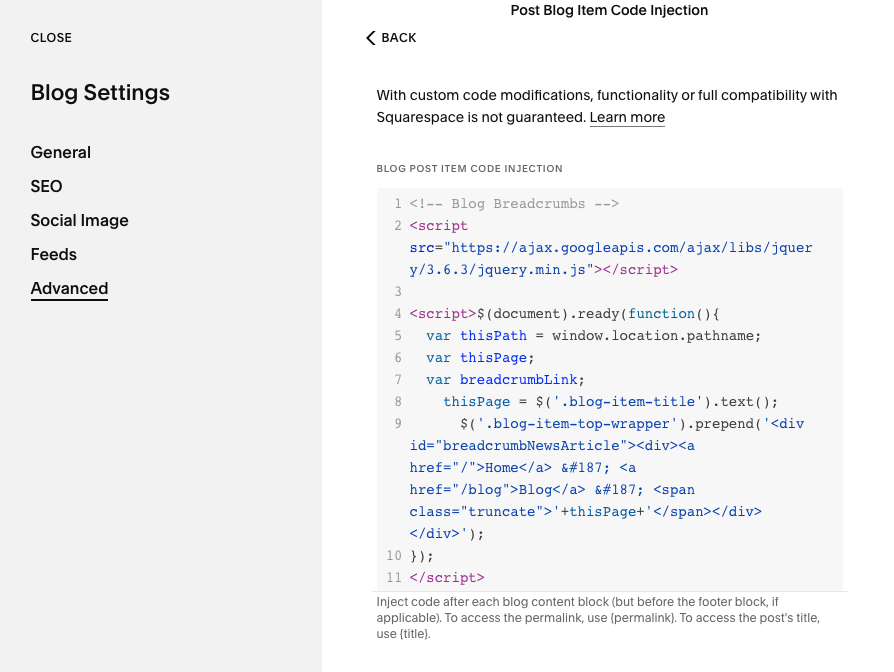Click the jQuery script src URL
894x672 pixels.
pyautogui.click(x=611, y=258)
